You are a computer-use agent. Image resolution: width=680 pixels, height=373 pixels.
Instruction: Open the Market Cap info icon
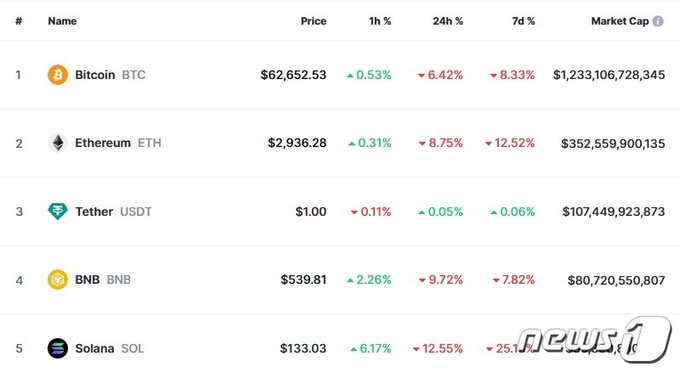(x=658, y=21)
